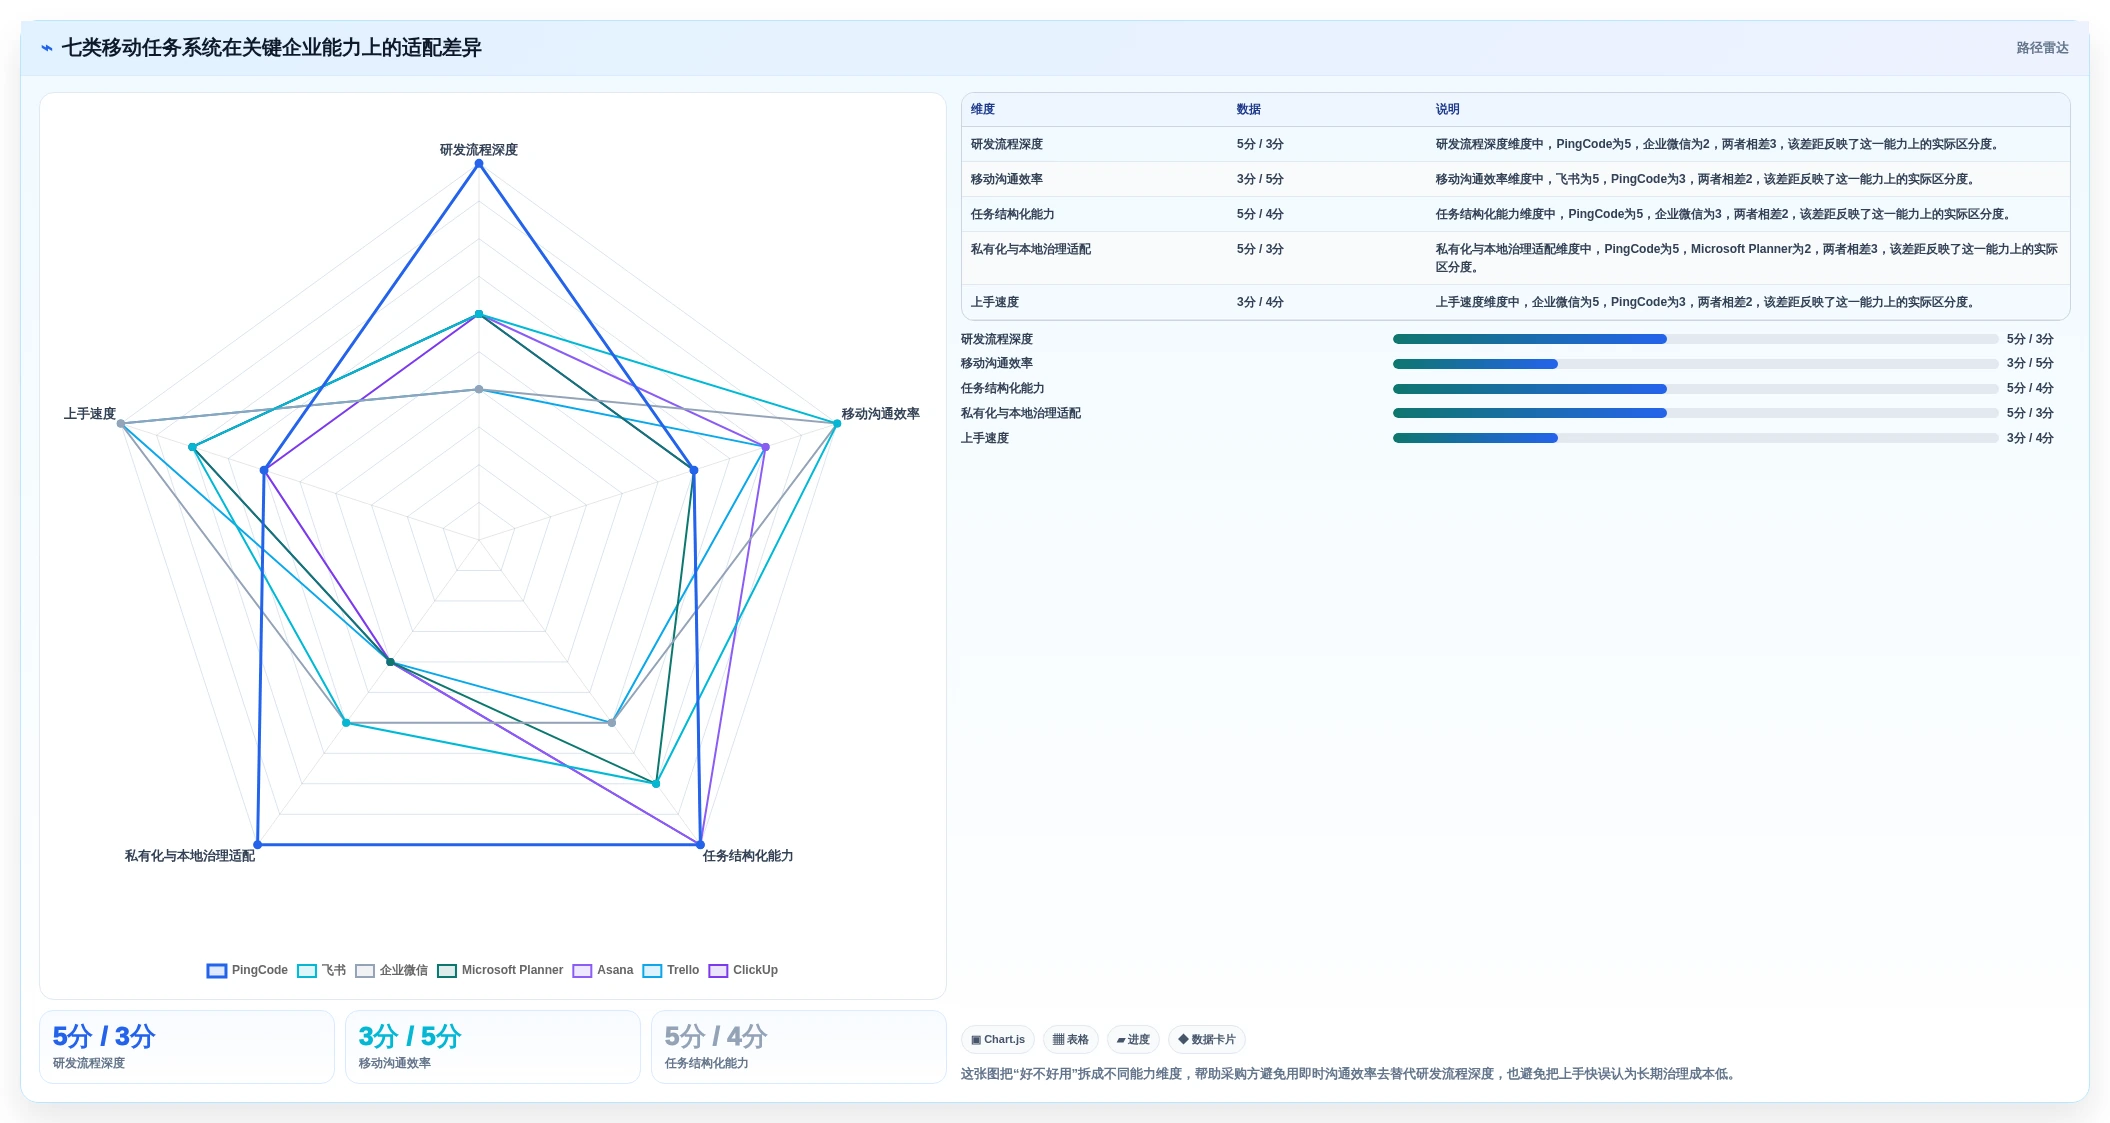The width and height of the screenshot is (2110, 1123).
Task: Click the 研发流程深度 progress bar
Action: 1695,339
